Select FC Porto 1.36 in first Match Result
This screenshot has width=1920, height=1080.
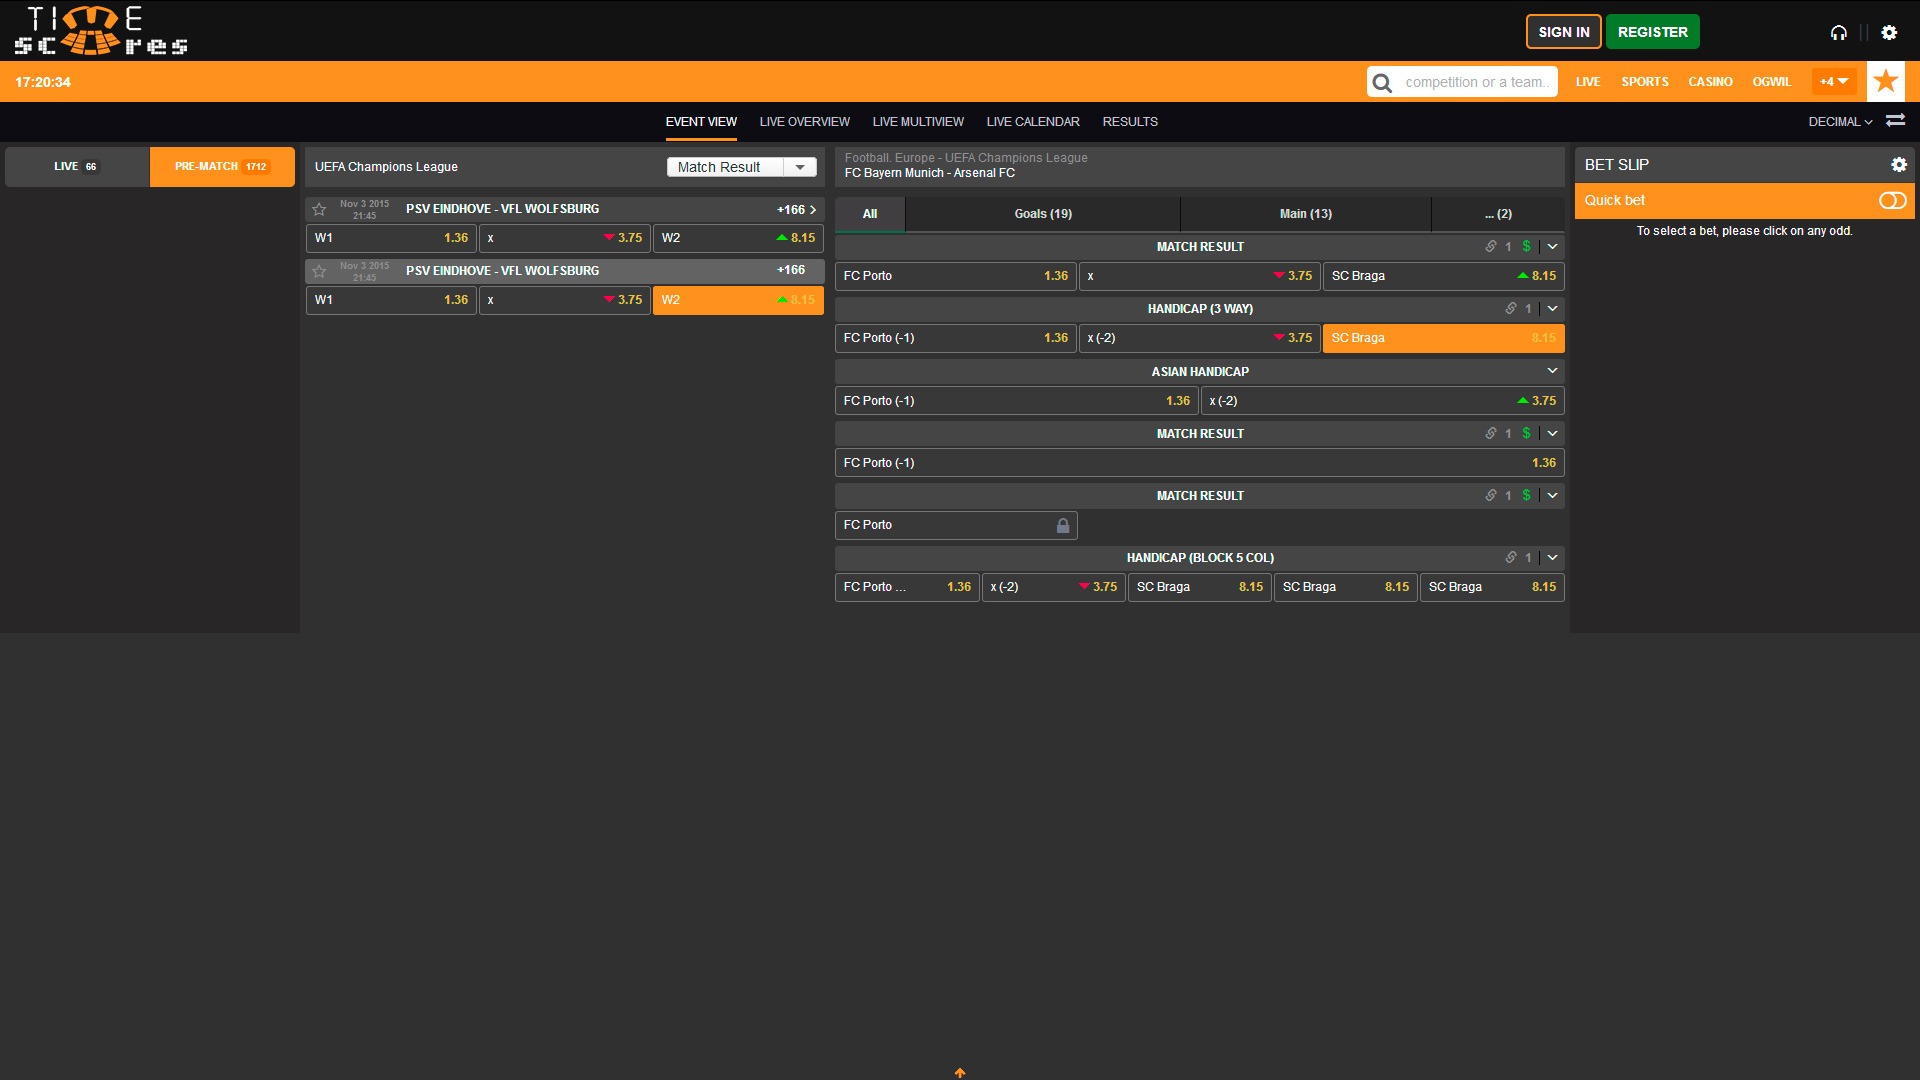coord(955,276)
